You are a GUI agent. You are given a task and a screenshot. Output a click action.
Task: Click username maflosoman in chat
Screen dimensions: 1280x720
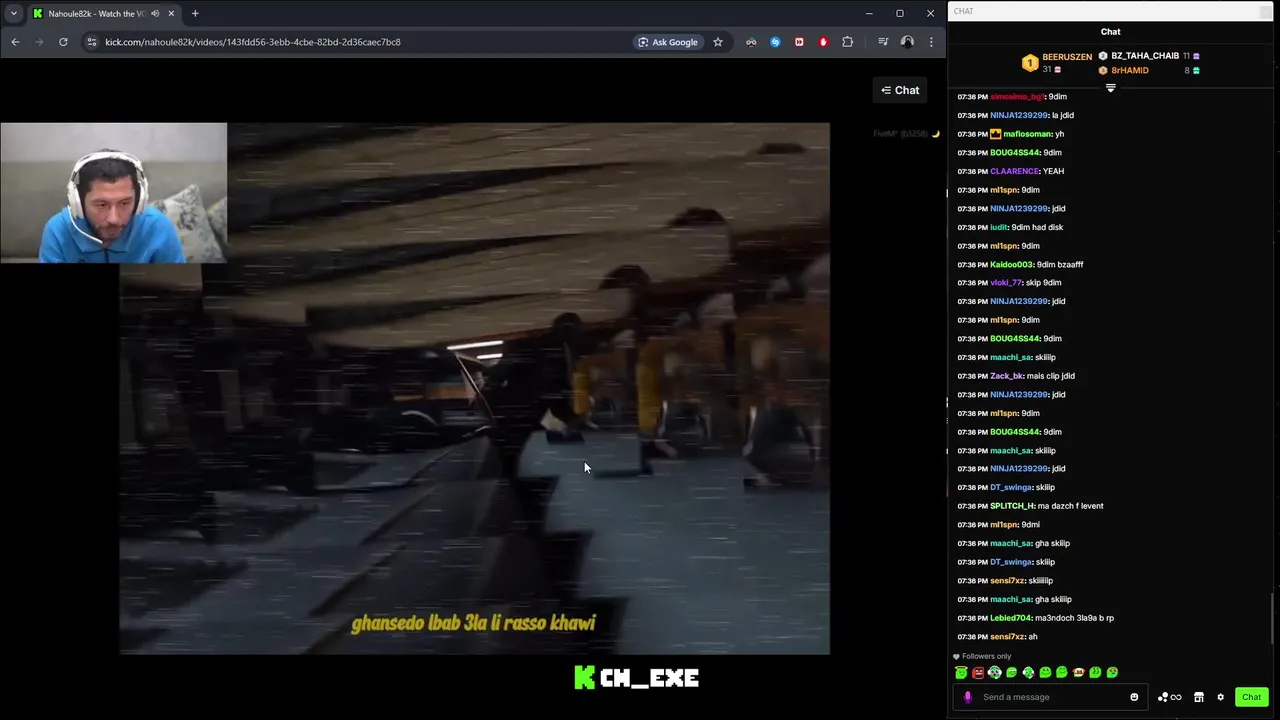tap(1027, 134)
